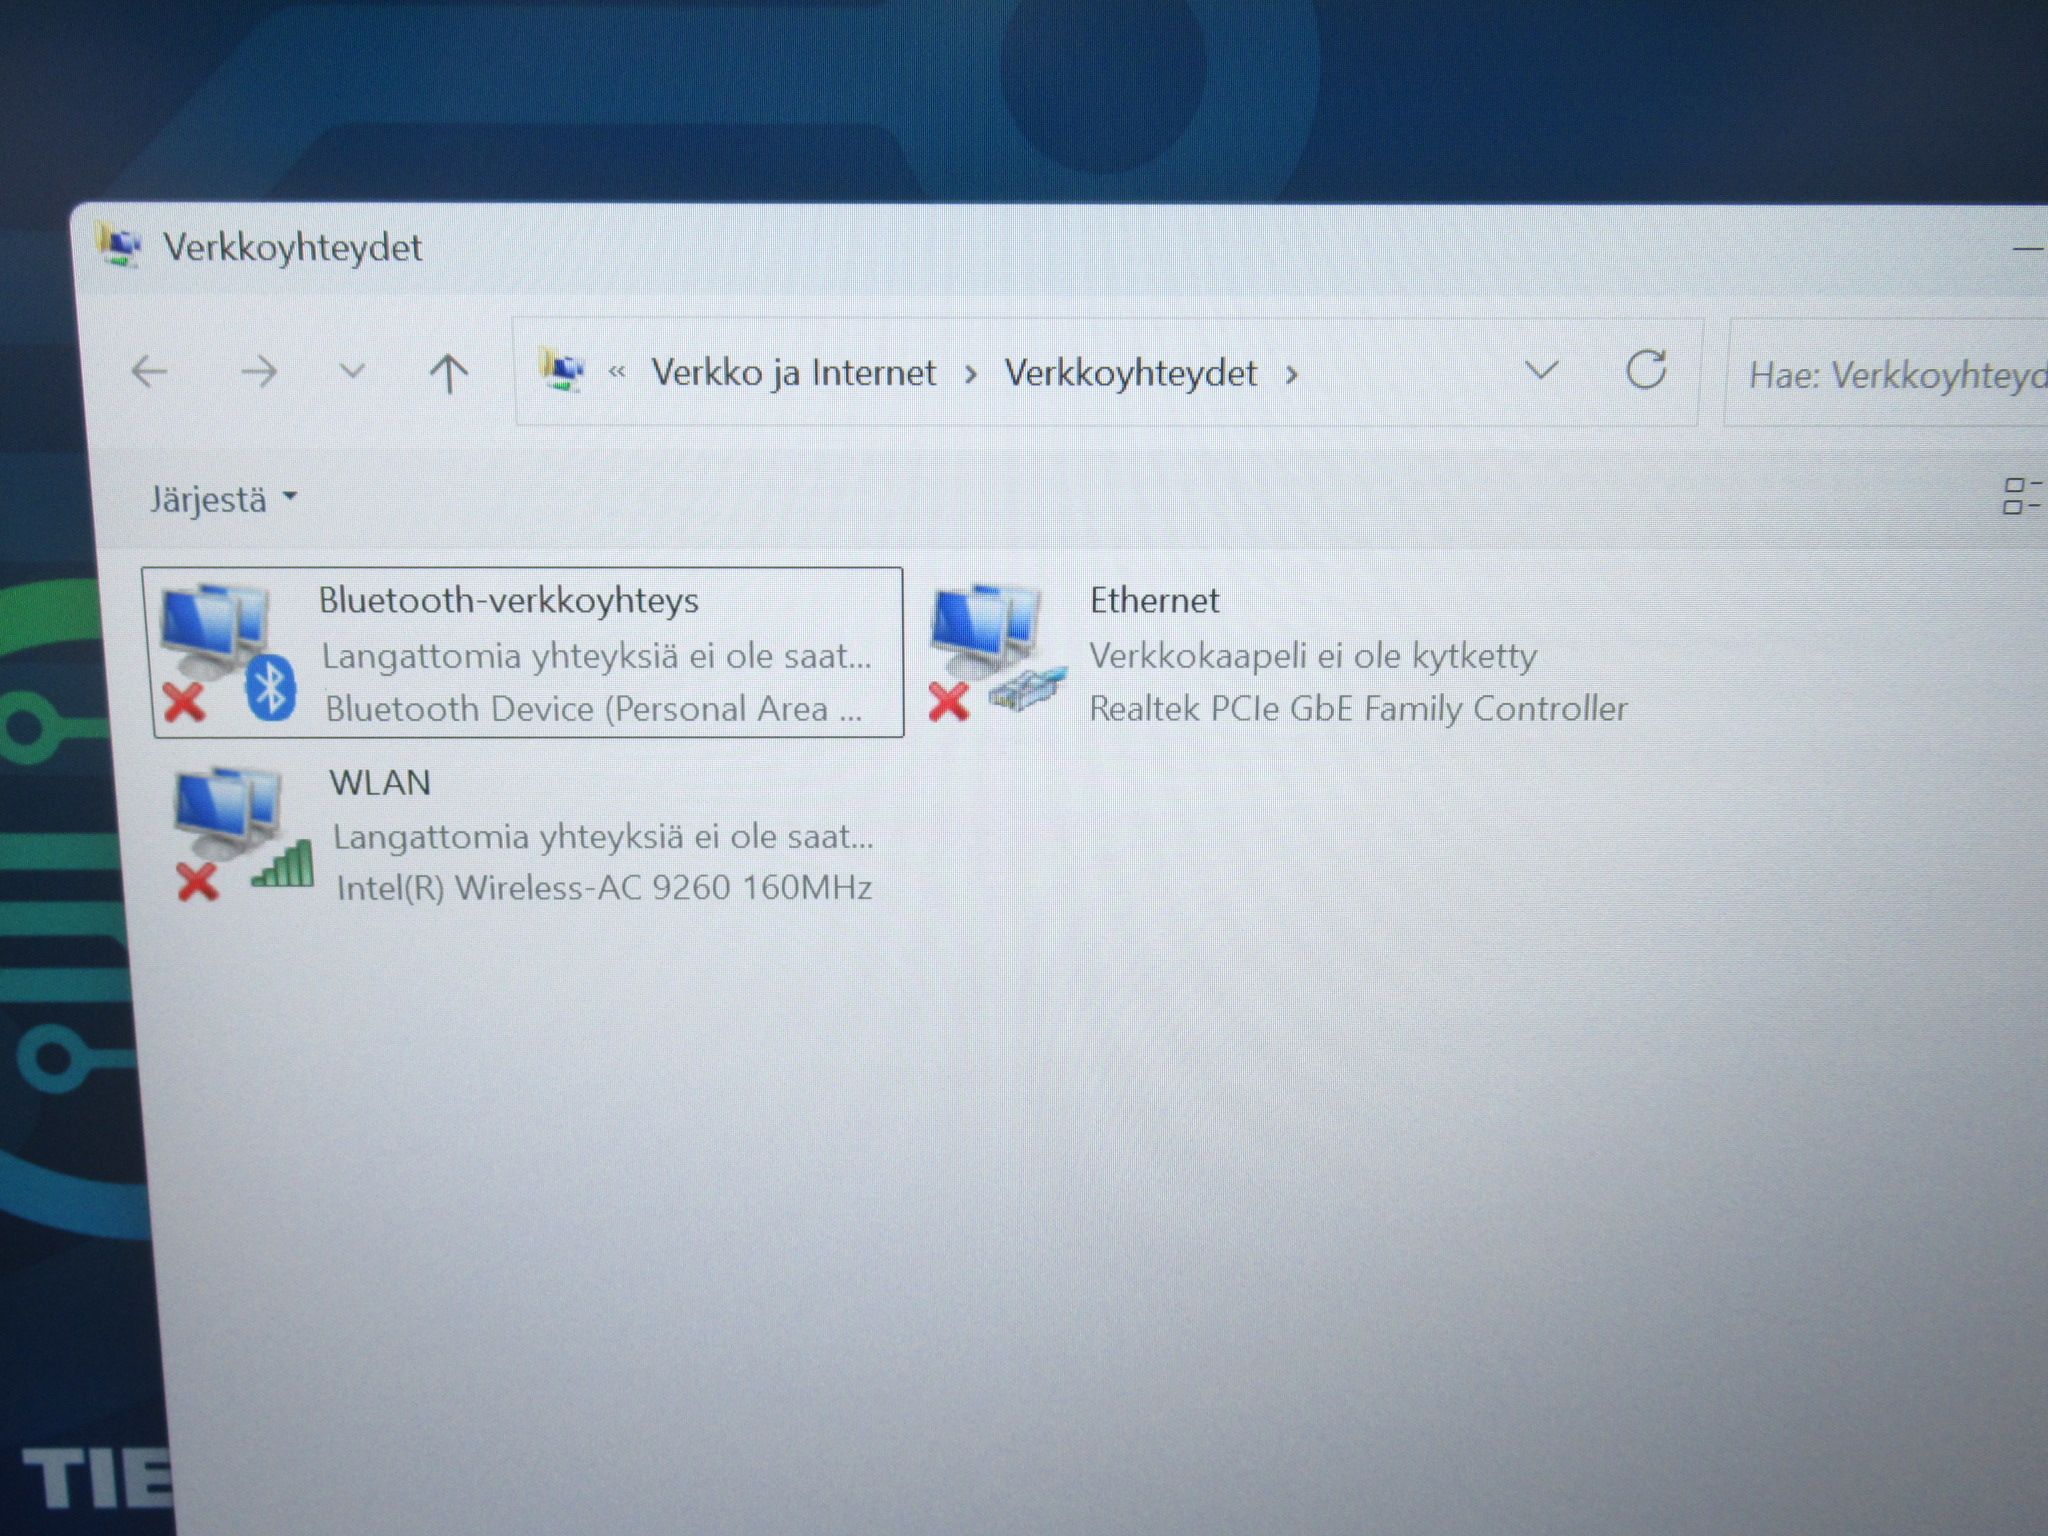Image resolution: width=2048 pixels, height=1536 pixels.
Task: Change view layout icon
Action: coord(2021,496)
